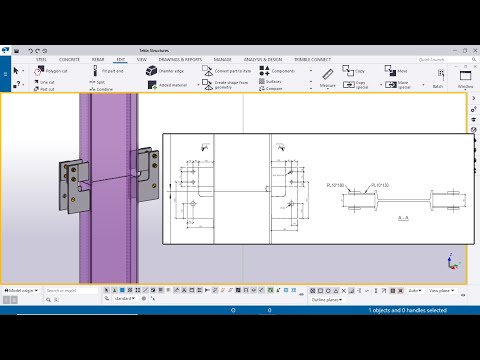Toggle the blue square selection switch
The width and height of the screenshot is (480, 360).
coord(122,290)
